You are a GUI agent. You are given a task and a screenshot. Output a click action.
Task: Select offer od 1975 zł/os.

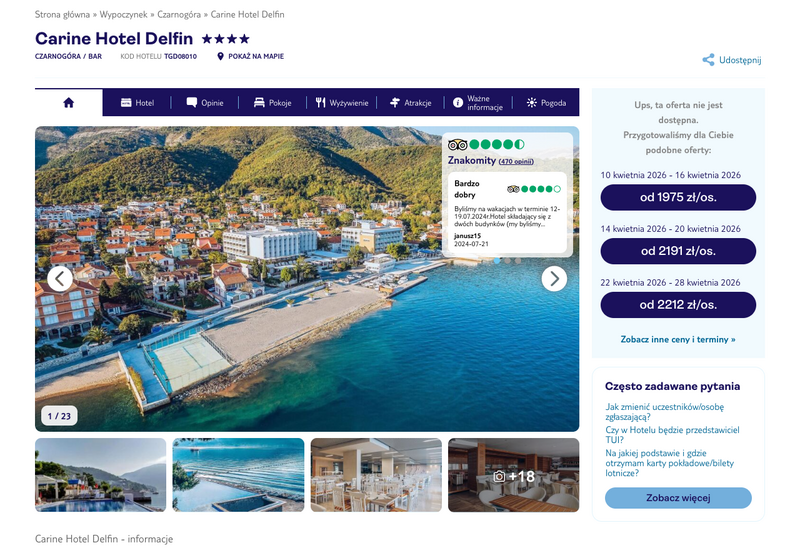click(678, 198)
